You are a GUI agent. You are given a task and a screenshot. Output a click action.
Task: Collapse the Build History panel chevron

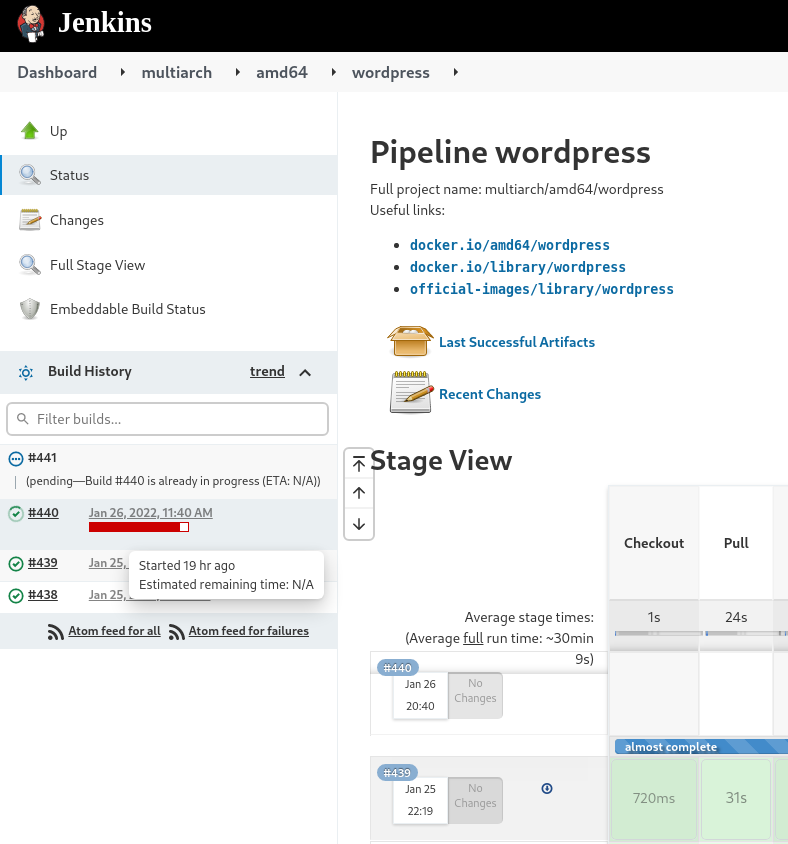click(x=306, y=372)
